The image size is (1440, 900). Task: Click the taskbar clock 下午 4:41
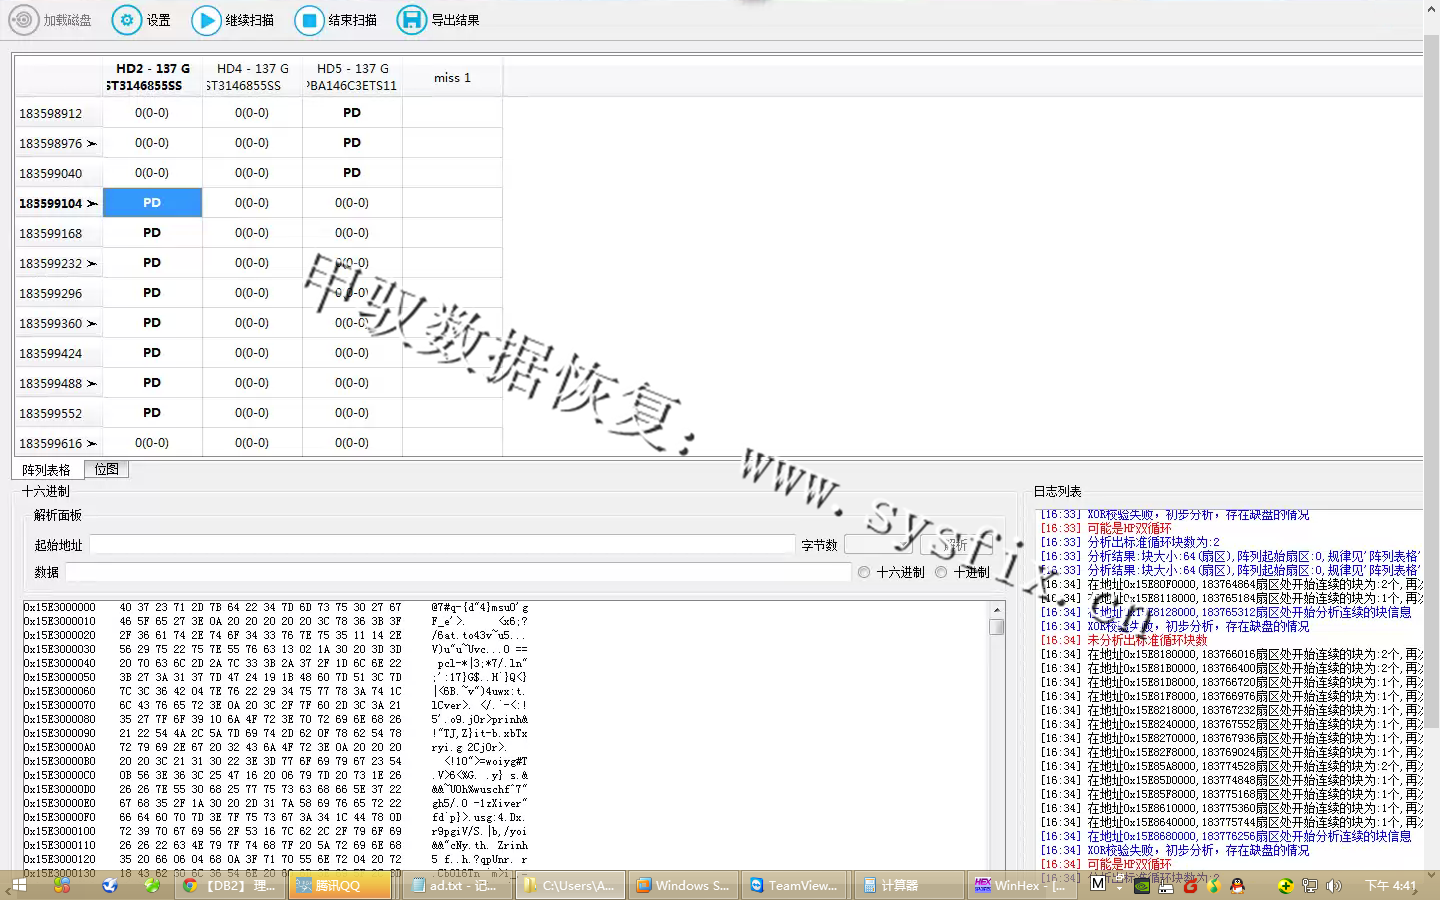[1390, 885]
